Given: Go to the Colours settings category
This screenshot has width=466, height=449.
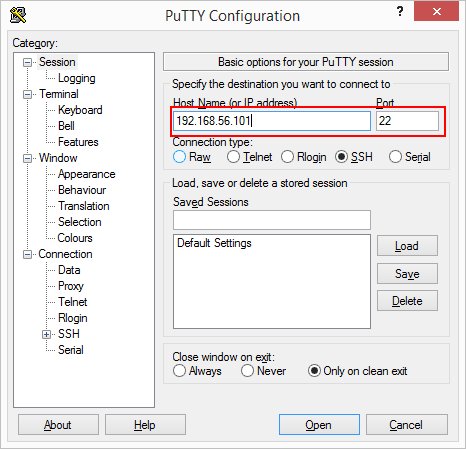Looking at the screenshot, I should (75, 238).
